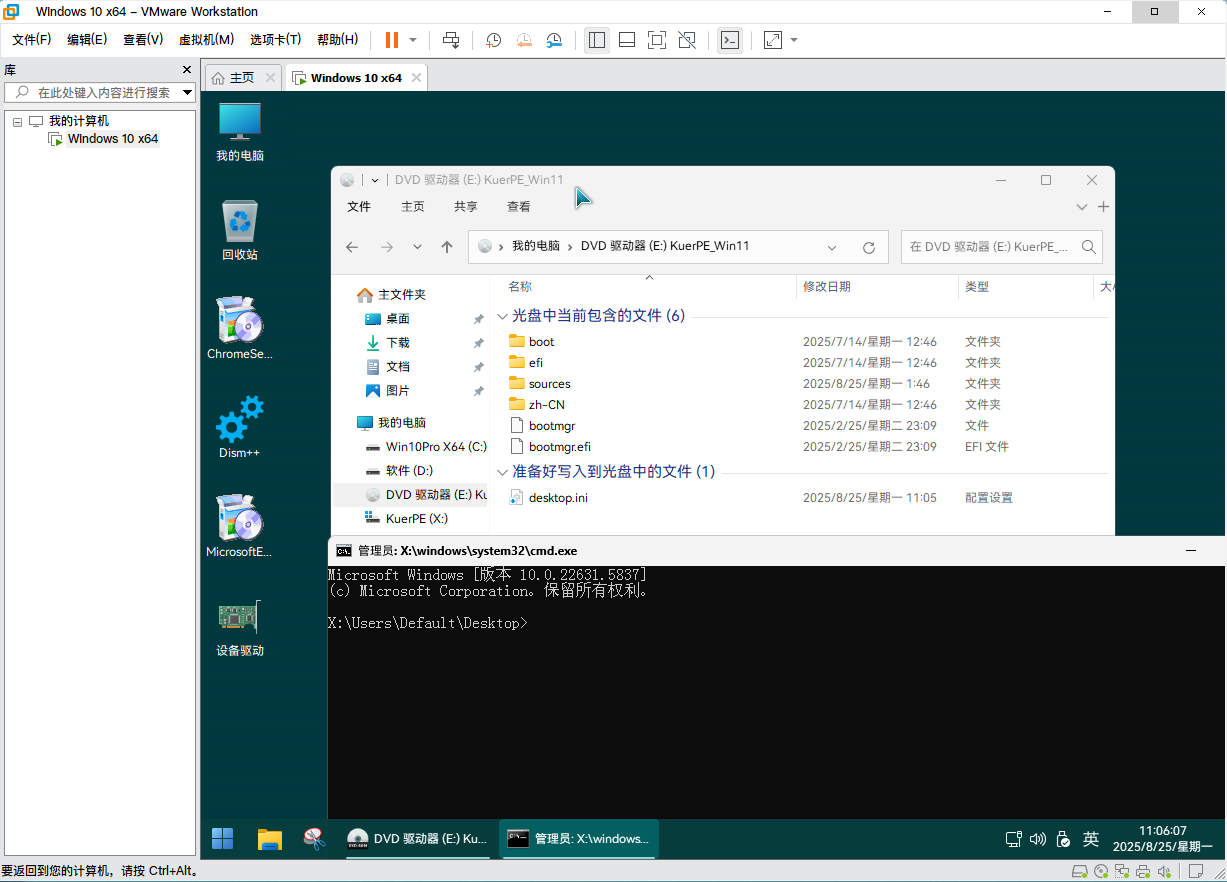The image size is (1227, 882).
Task: Open power options dropdown beside pause button
Action: tap(413, 40)
